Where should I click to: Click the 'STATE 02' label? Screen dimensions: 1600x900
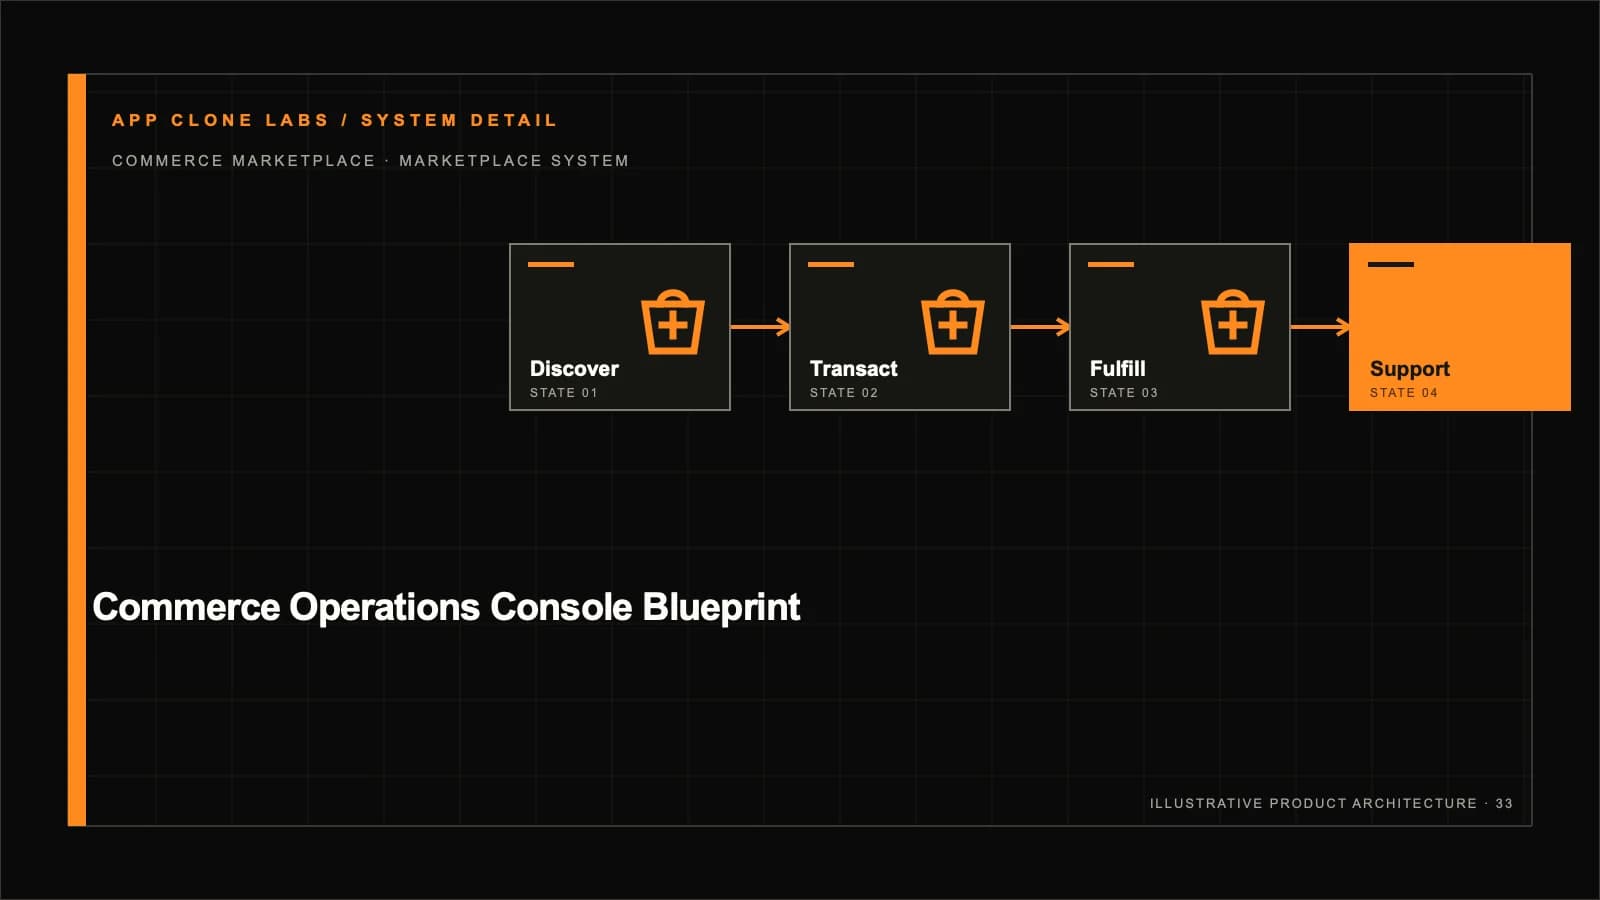[x=844, y=393]
